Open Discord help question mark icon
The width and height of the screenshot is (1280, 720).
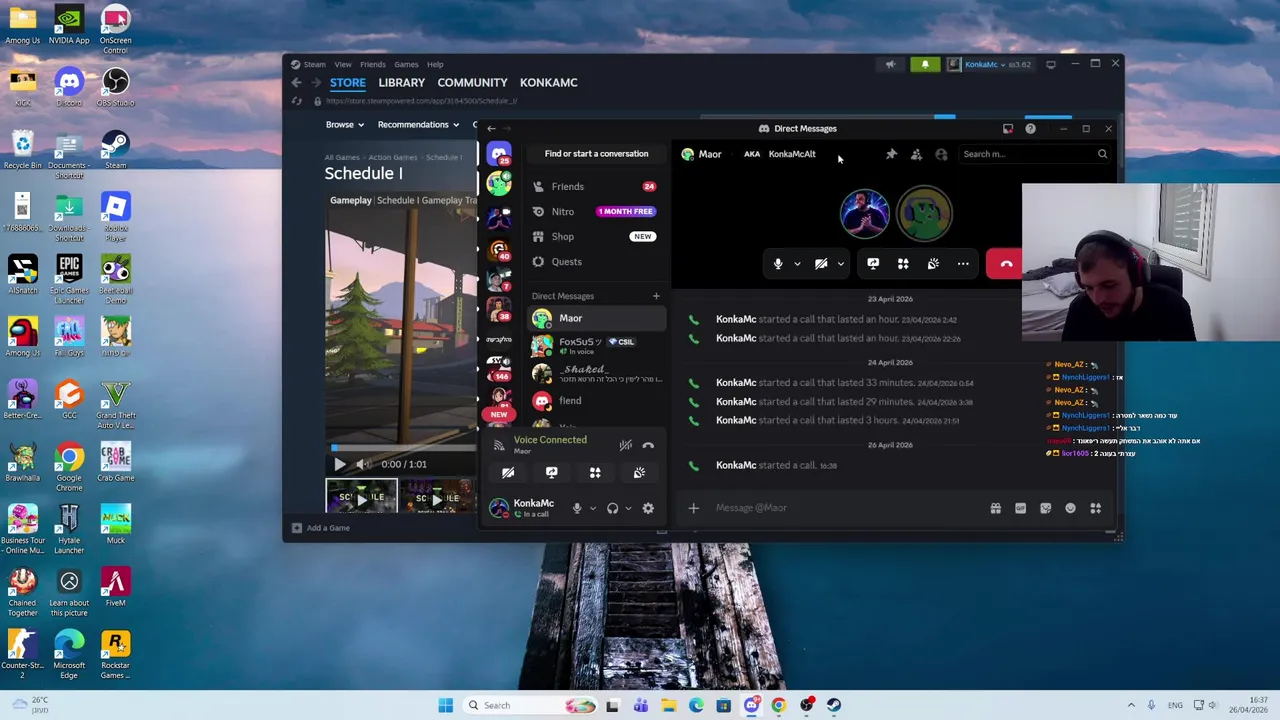tap(1030, 128)
